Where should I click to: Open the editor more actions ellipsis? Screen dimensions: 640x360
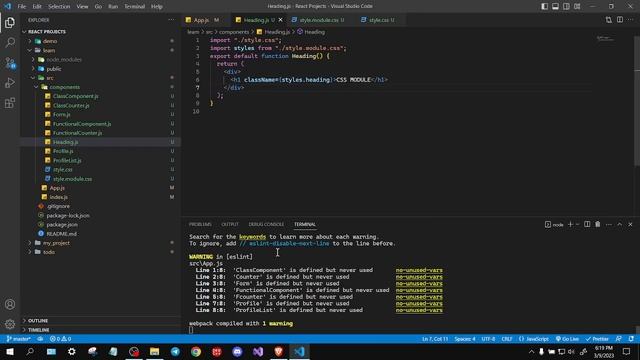point(631,20)
